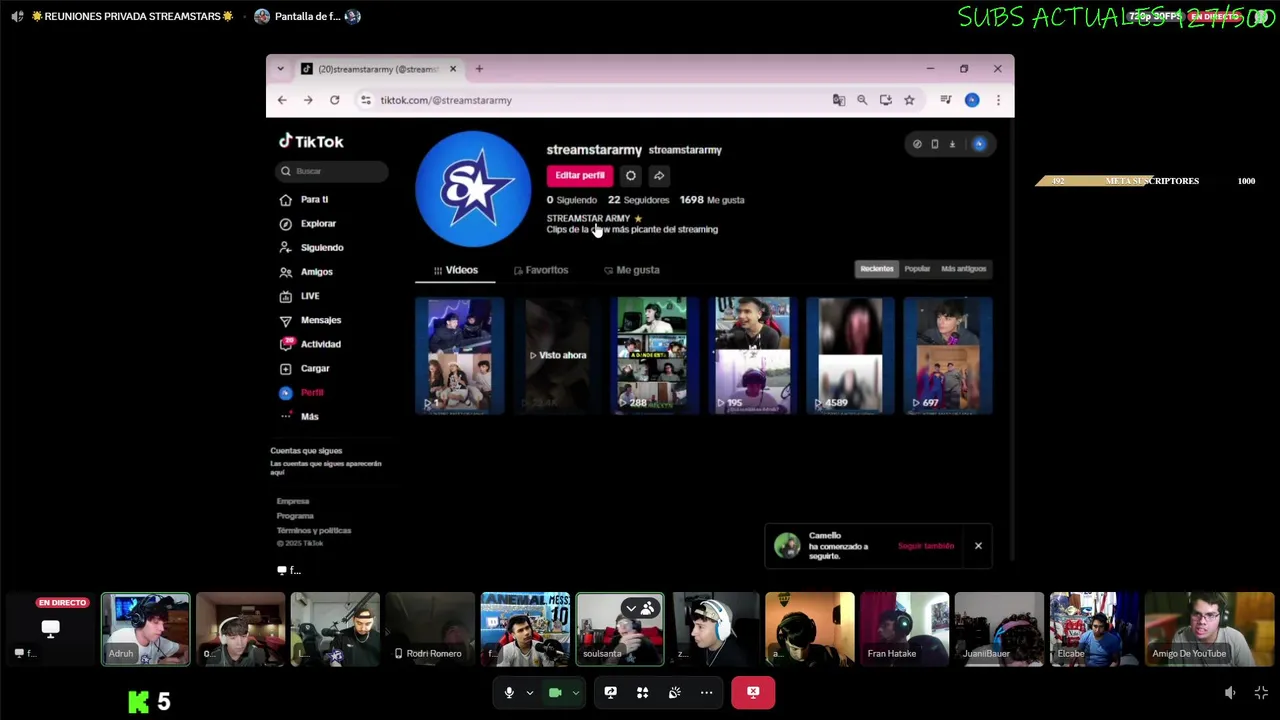This screenshot has height=720, width=1280.
Task: Open the video thumbnail with 697 views
Action: pos(948,355)
